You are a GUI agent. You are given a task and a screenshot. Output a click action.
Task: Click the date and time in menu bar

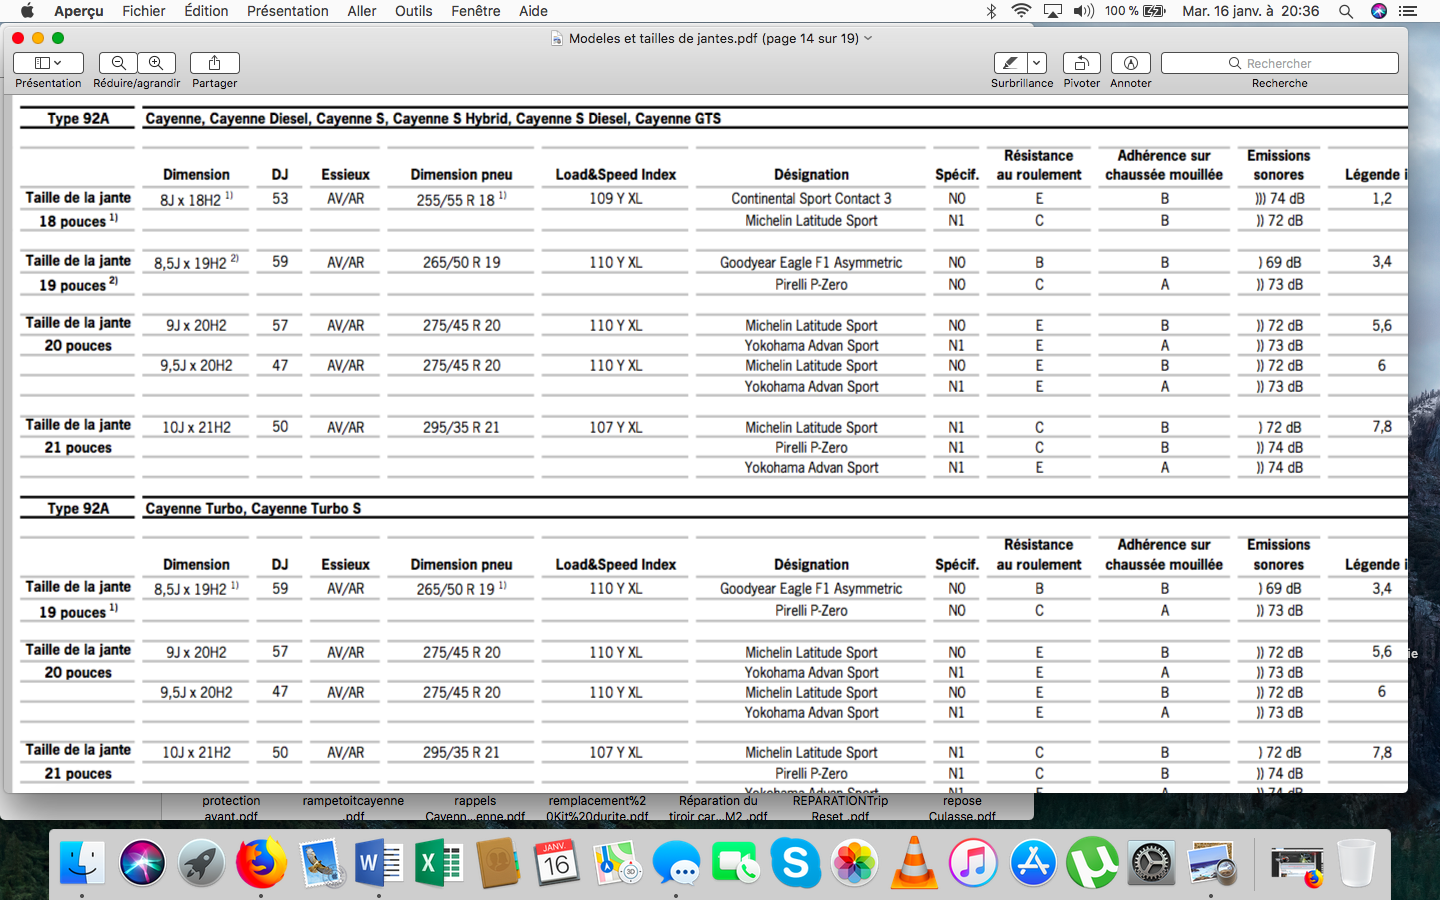coord(1251,11)
